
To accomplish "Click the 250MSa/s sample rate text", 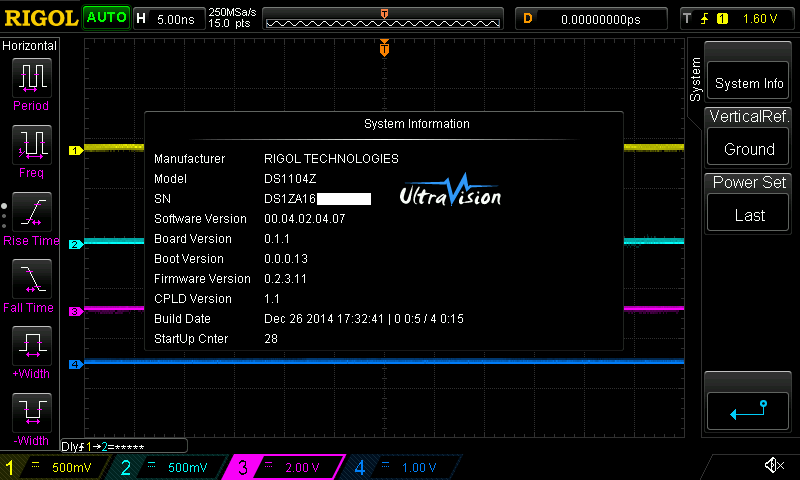I will click(x=232, y=12).
